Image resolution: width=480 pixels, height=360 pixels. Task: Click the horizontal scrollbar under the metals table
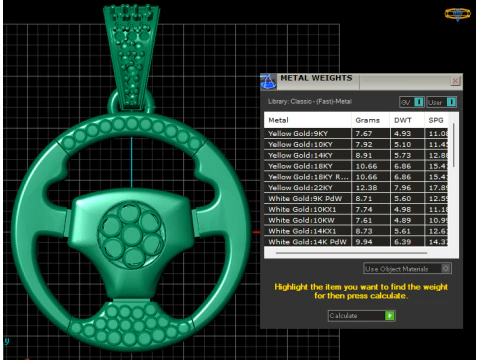pos(351,253)
